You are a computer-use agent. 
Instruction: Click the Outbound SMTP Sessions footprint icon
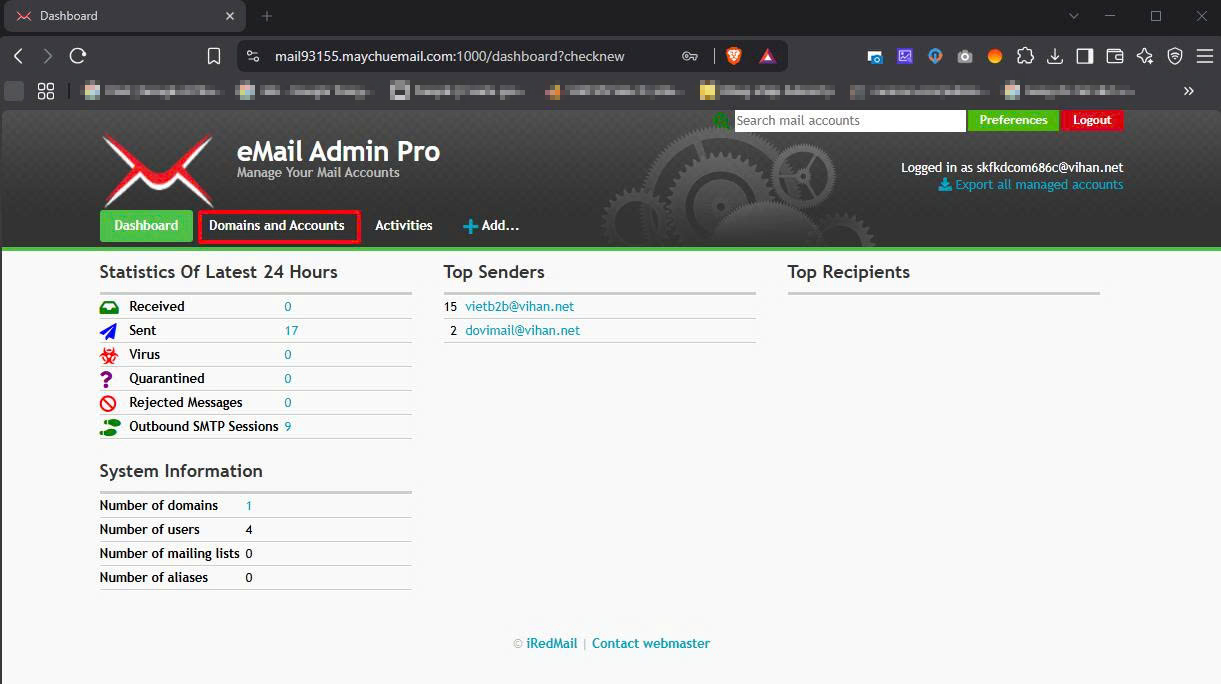tap(110, 427)
